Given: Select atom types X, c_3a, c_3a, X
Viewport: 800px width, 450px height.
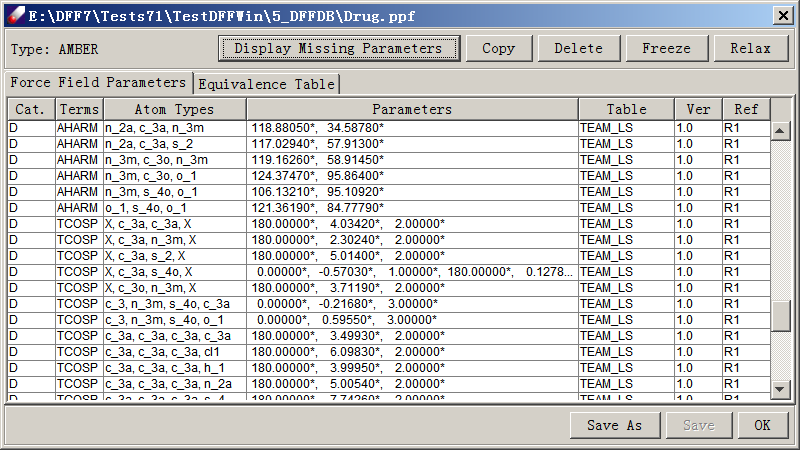Looking at the screenshot, I should pyautogui.click(x=175, y=224).
